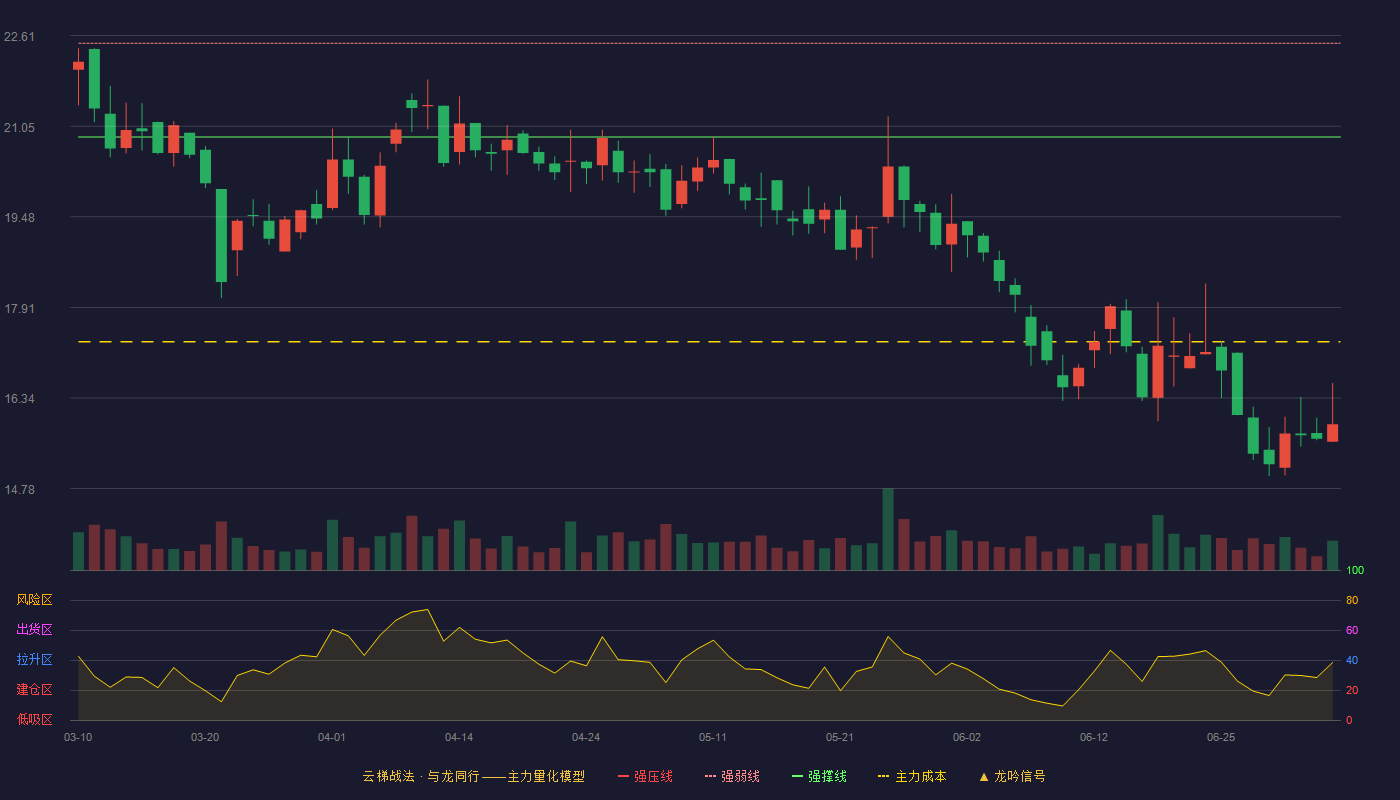Image resolution: width=1400 pixels, height=800 pixels.
Task: Click the orange 80 indicator axis value
Action: [x=1352, y=601]
